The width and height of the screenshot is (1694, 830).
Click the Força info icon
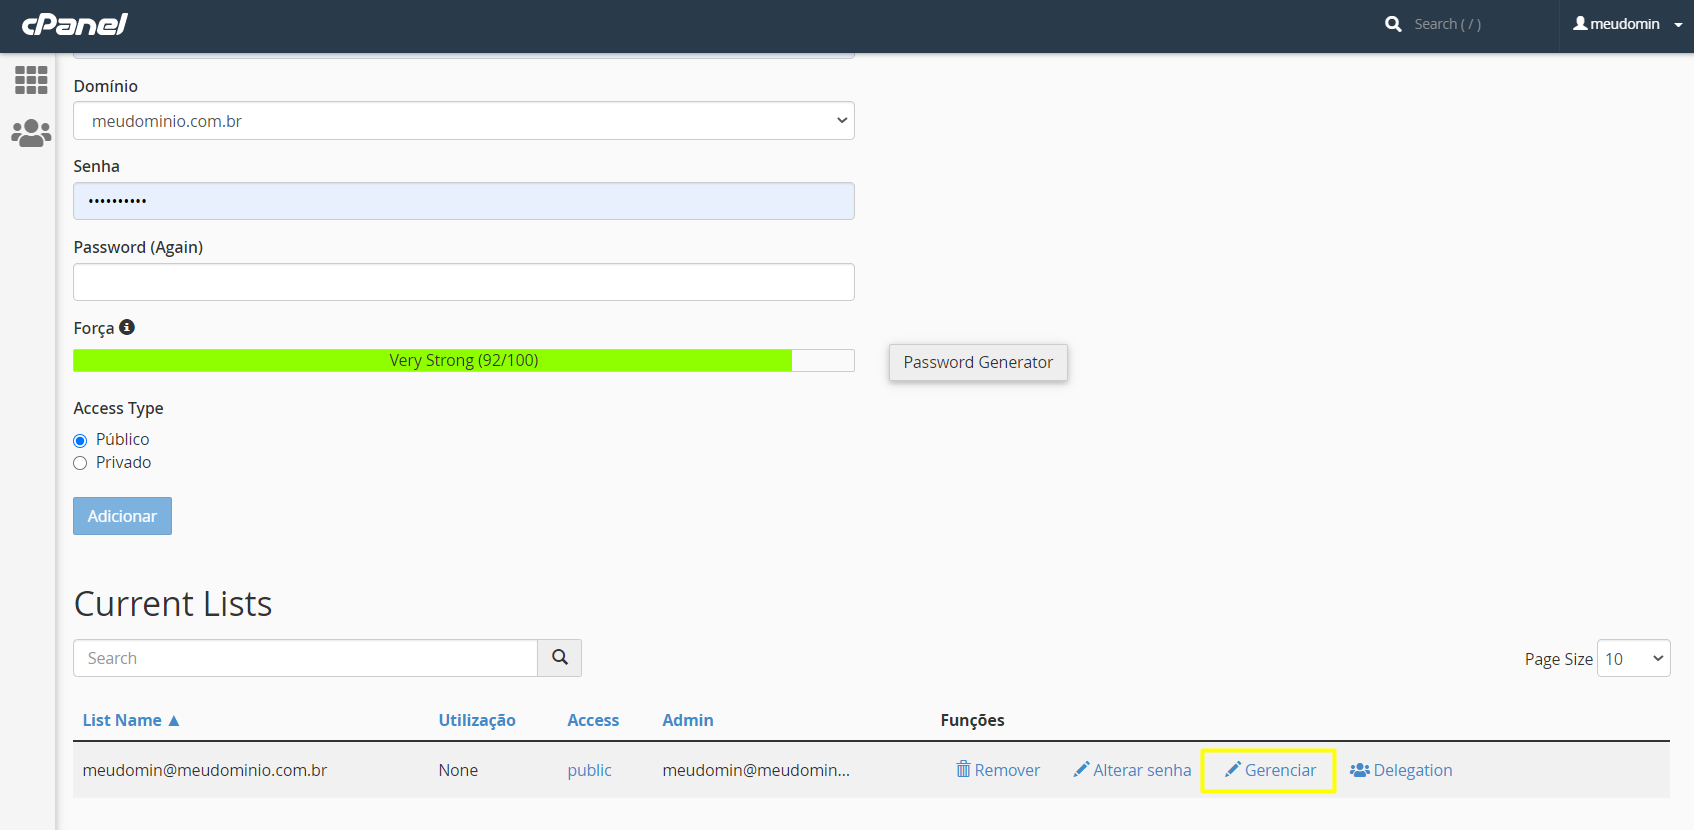click(x=127, y=327)
